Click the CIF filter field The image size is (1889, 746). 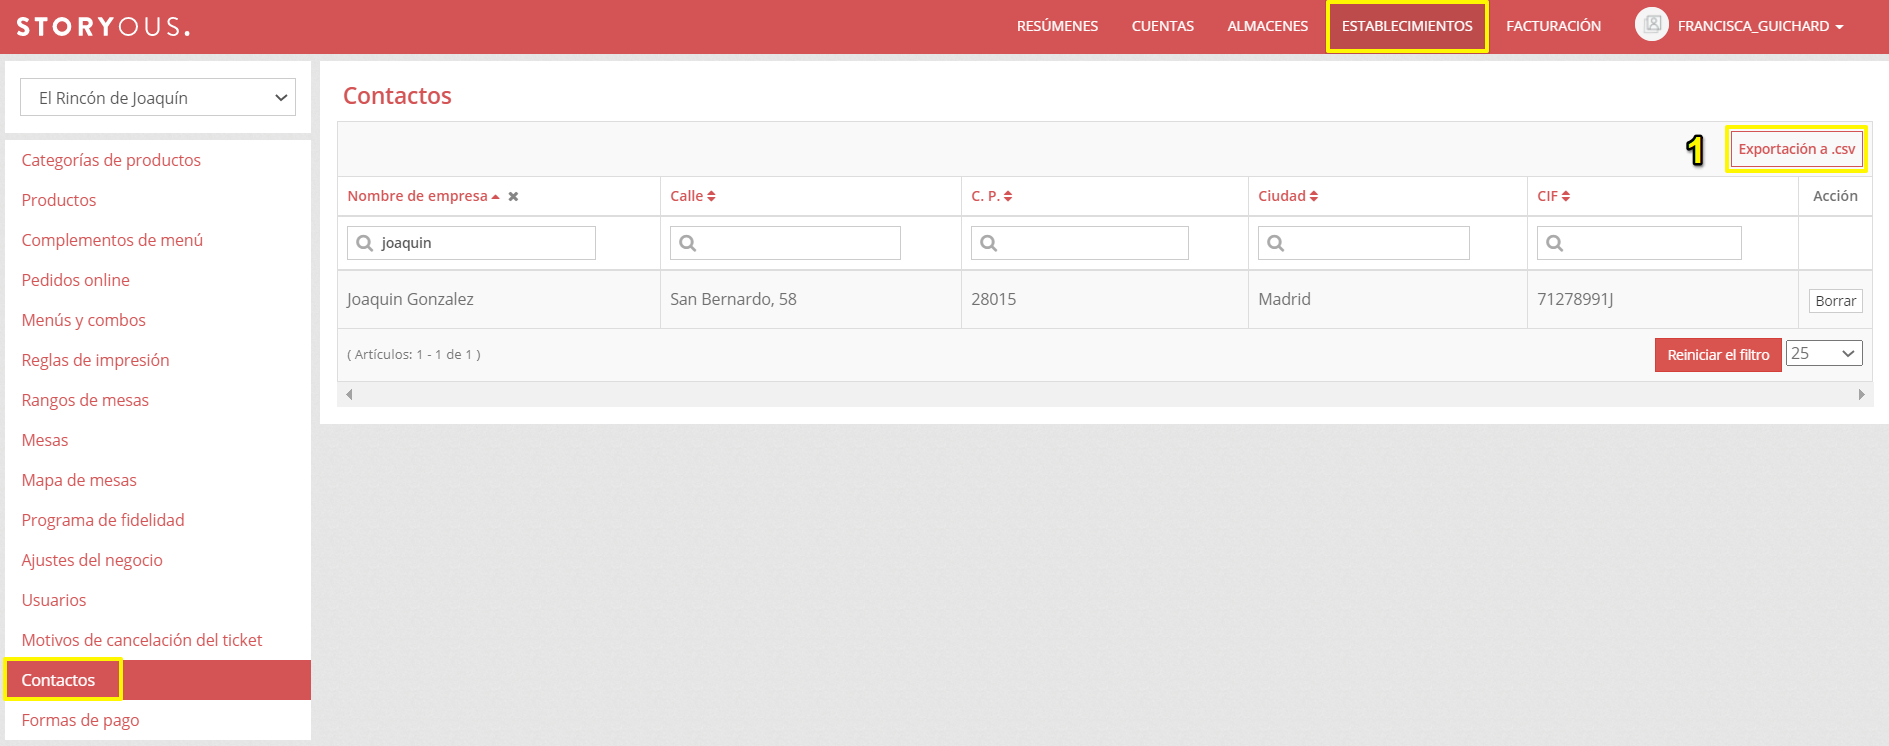(1639, 243)
